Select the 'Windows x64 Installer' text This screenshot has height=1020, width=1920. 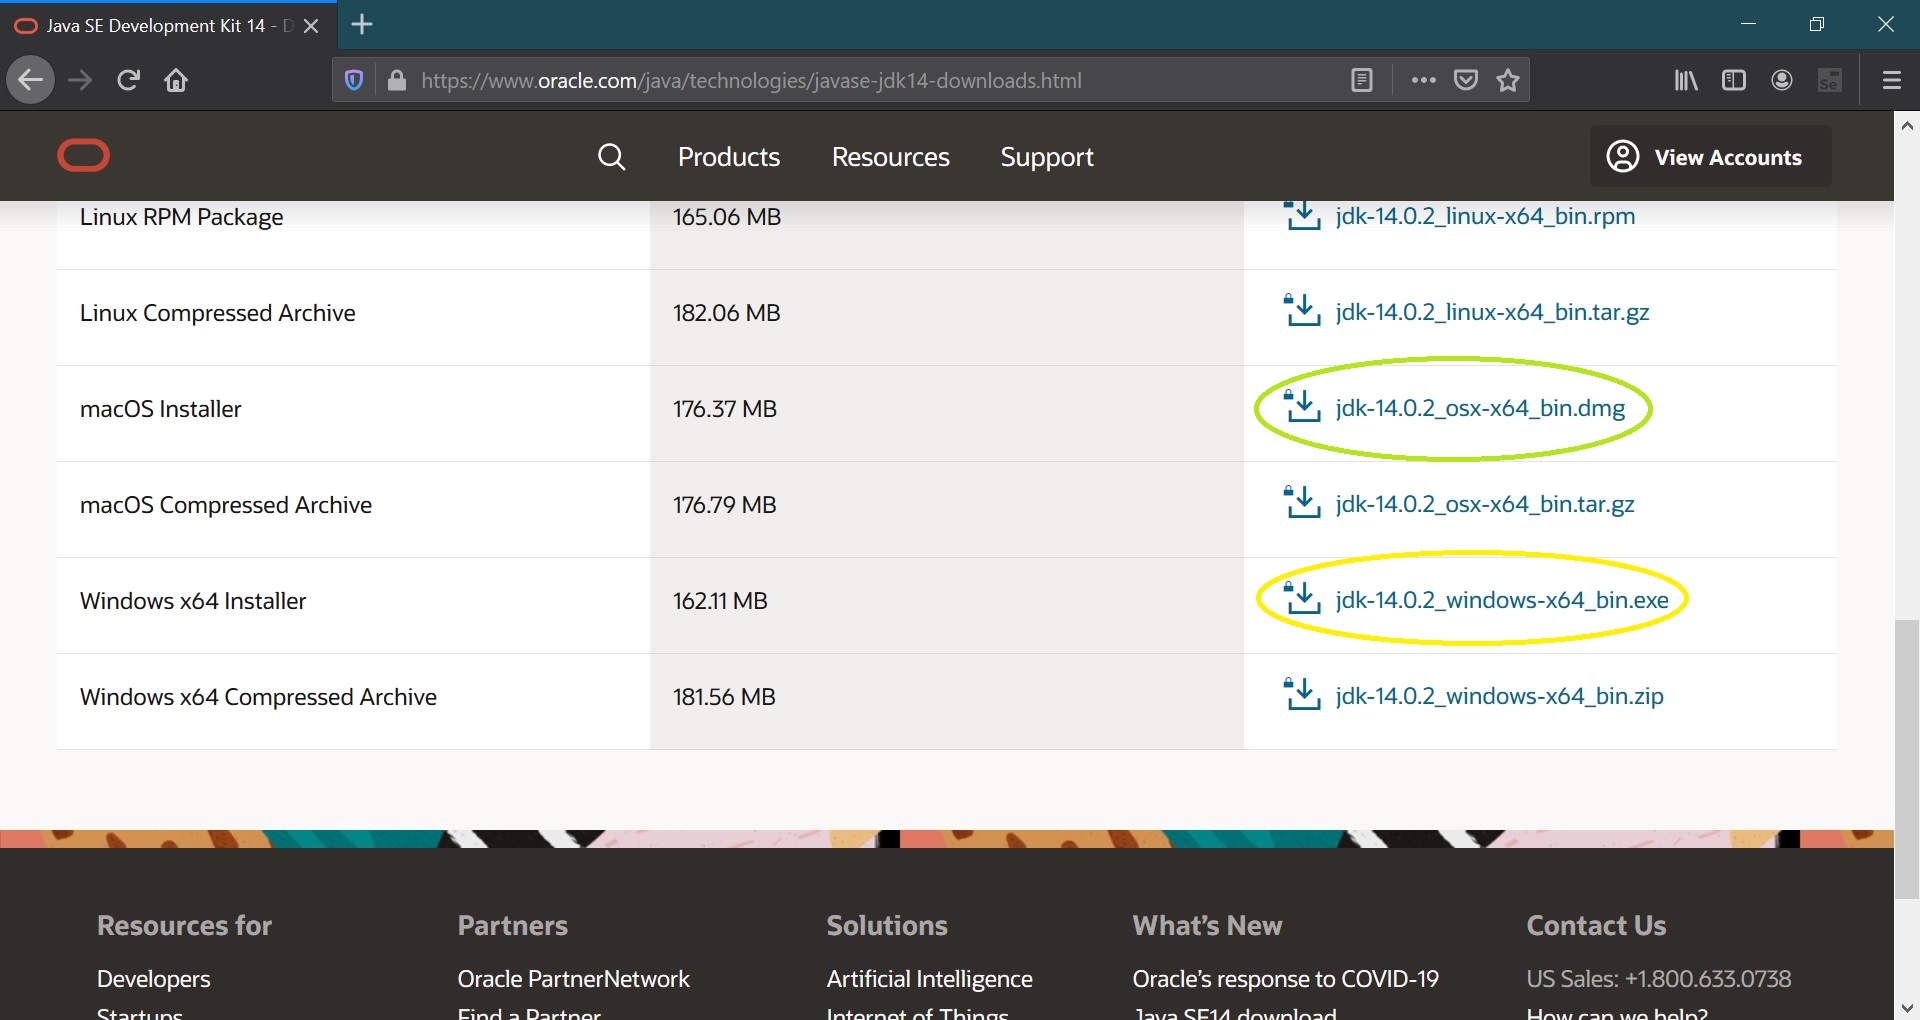pyautogui.click(x=193, y=601)
